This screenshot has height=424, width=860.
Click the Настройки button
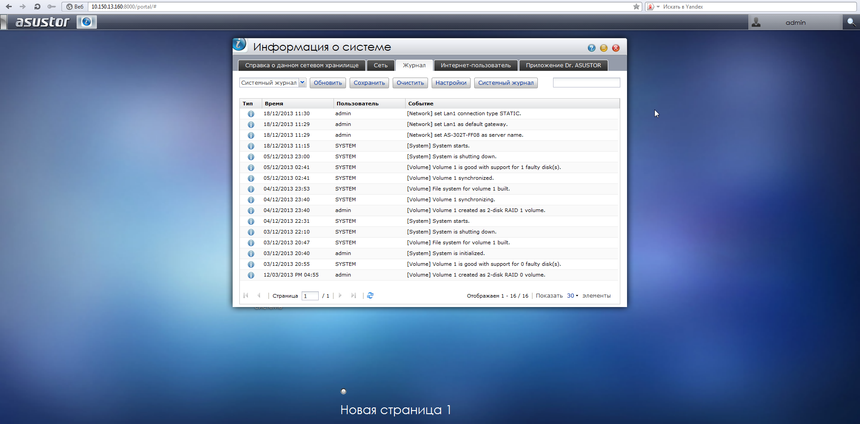tap(451, 83)
